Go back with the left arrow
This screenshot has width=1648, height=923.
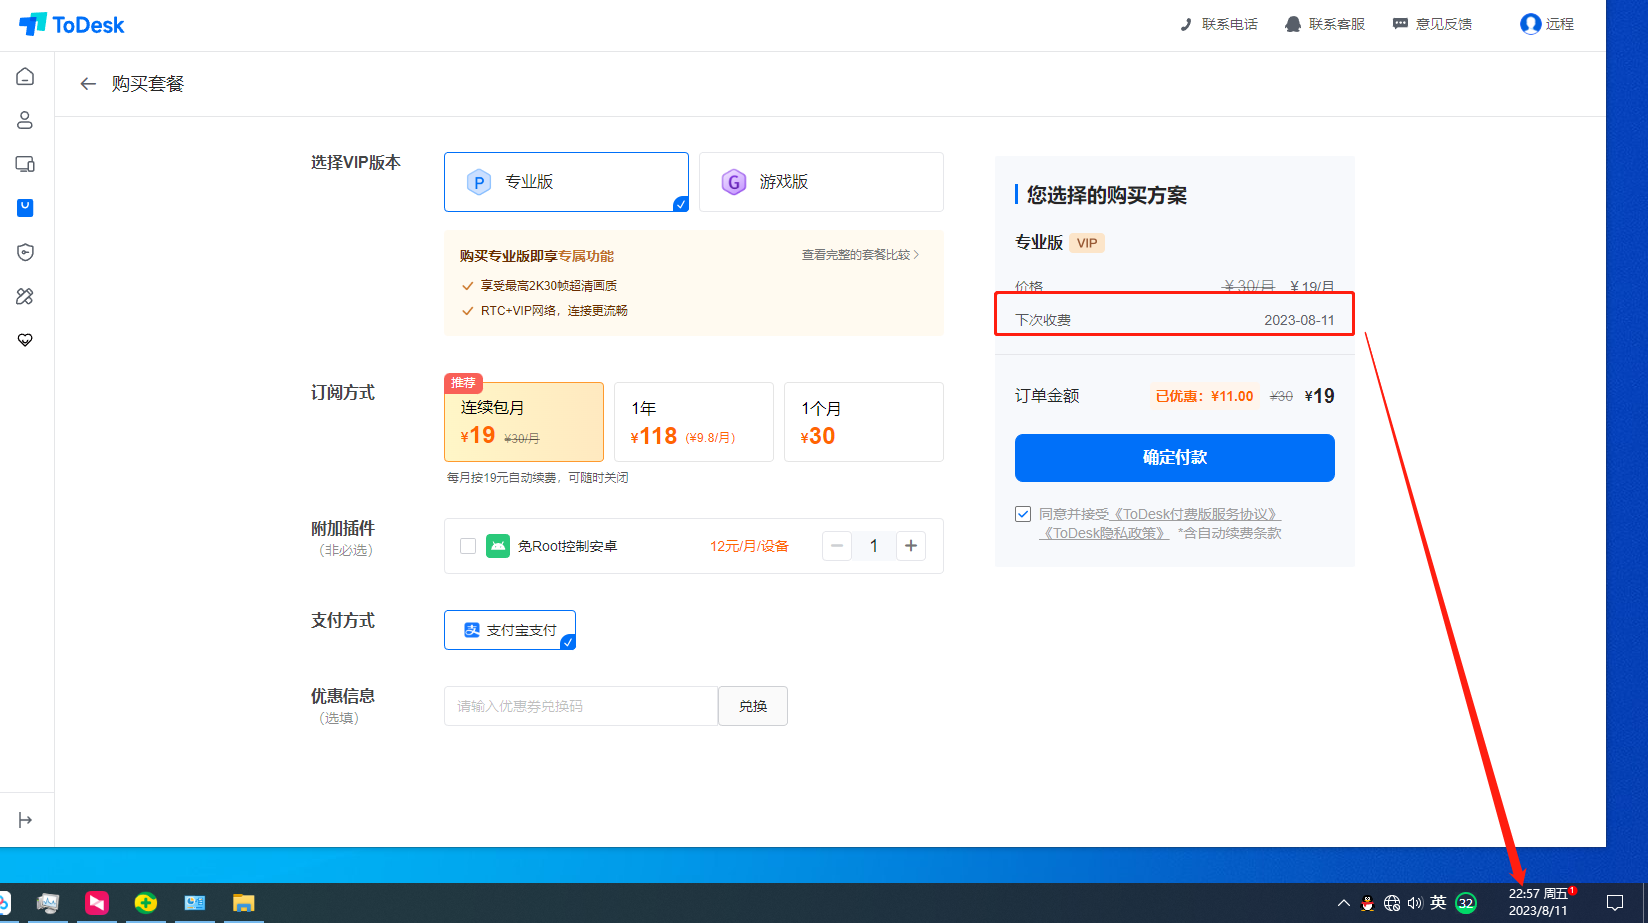click(x=88, y=84)
